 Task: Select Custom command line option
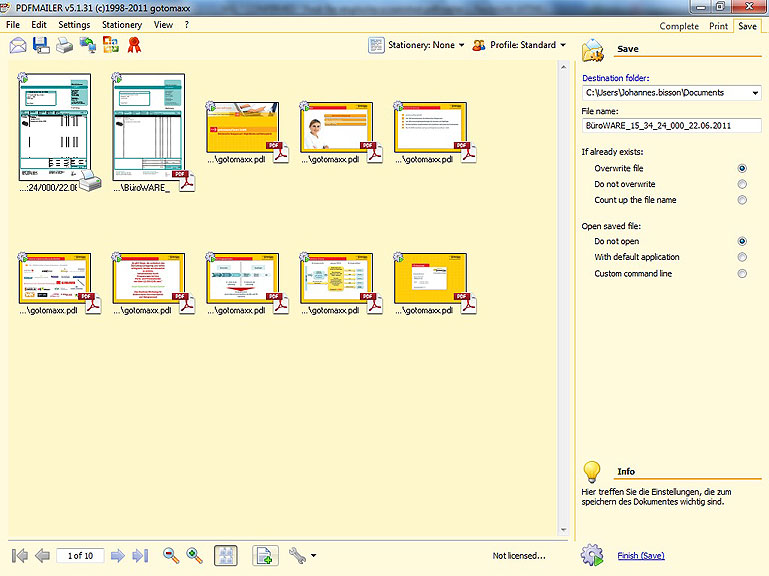click(742, 273)
